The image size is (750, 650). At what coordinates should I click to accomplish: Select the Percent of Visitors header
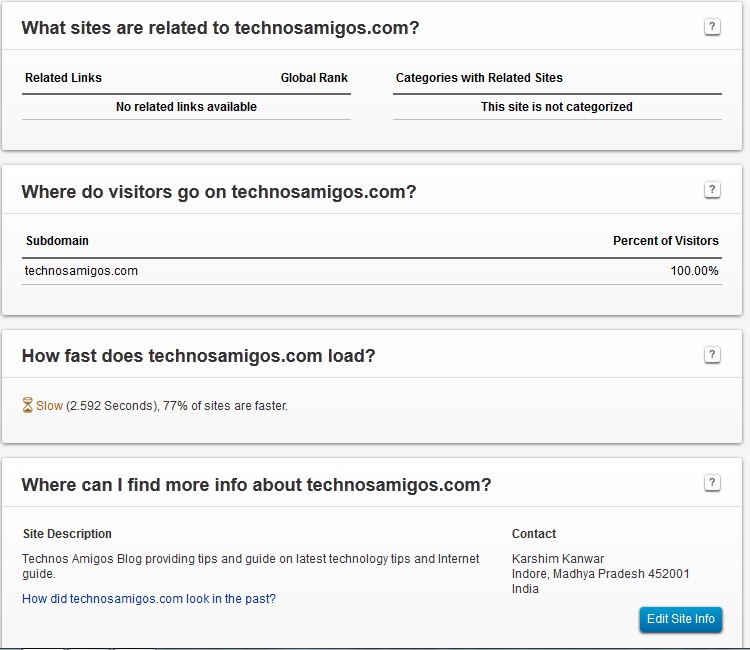(x=665, y=241)
